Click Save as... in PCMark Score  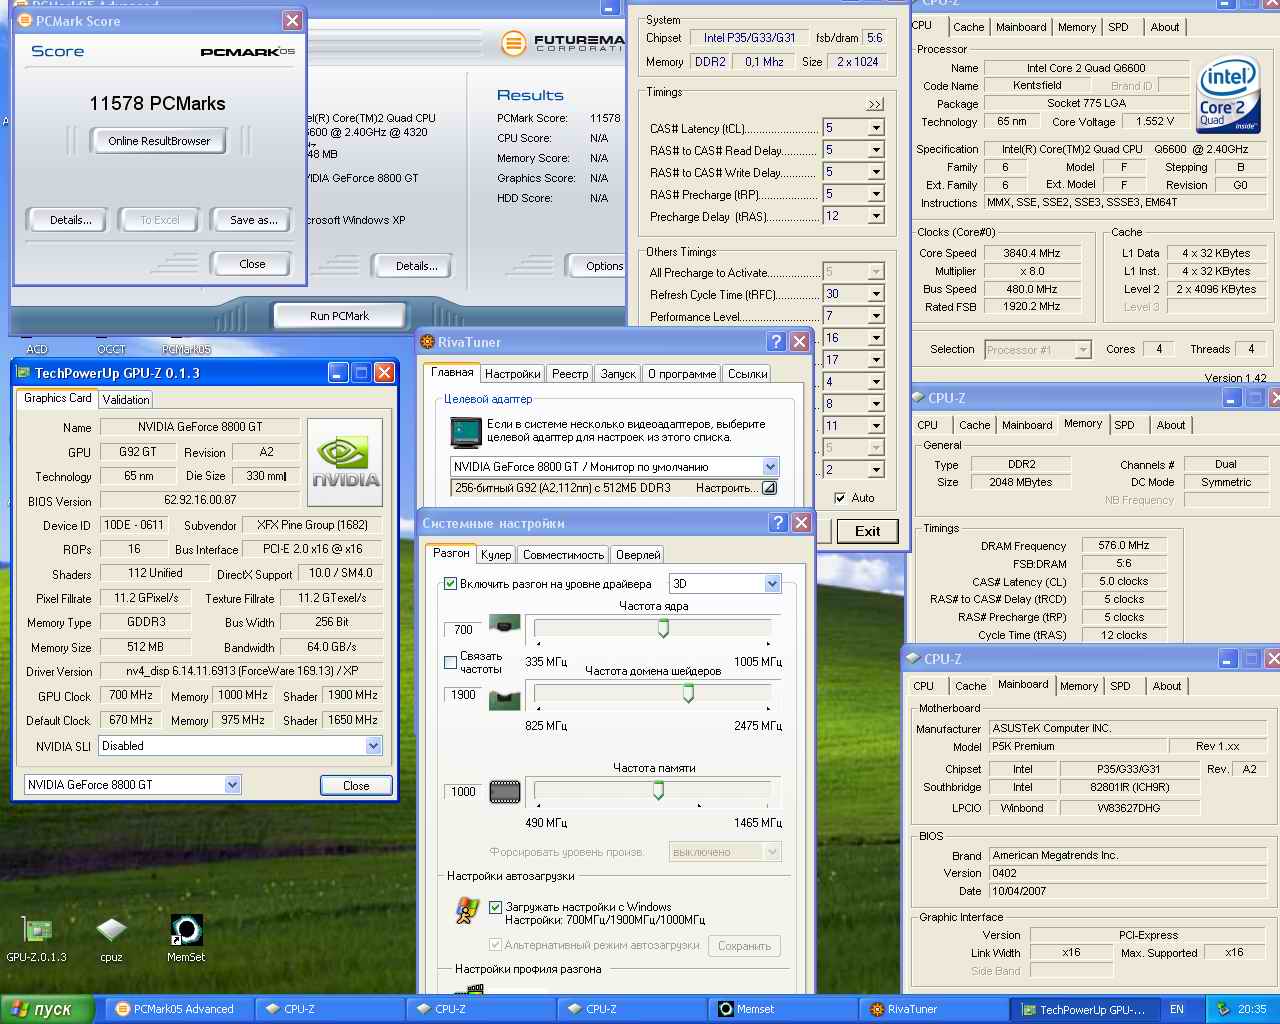pyautogui.click(x=253, y=220)
